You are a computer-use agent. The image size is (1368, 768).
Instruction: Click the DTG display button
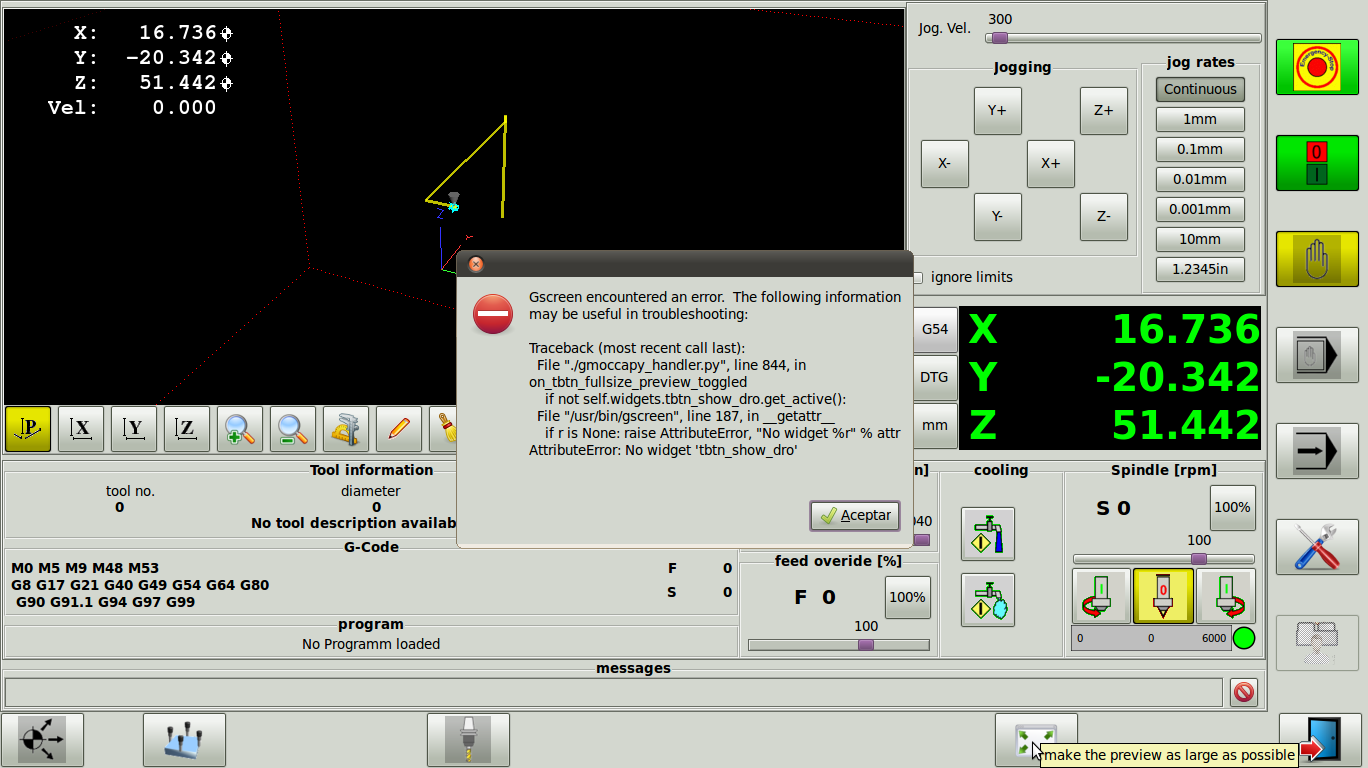[x=934, y=377]
